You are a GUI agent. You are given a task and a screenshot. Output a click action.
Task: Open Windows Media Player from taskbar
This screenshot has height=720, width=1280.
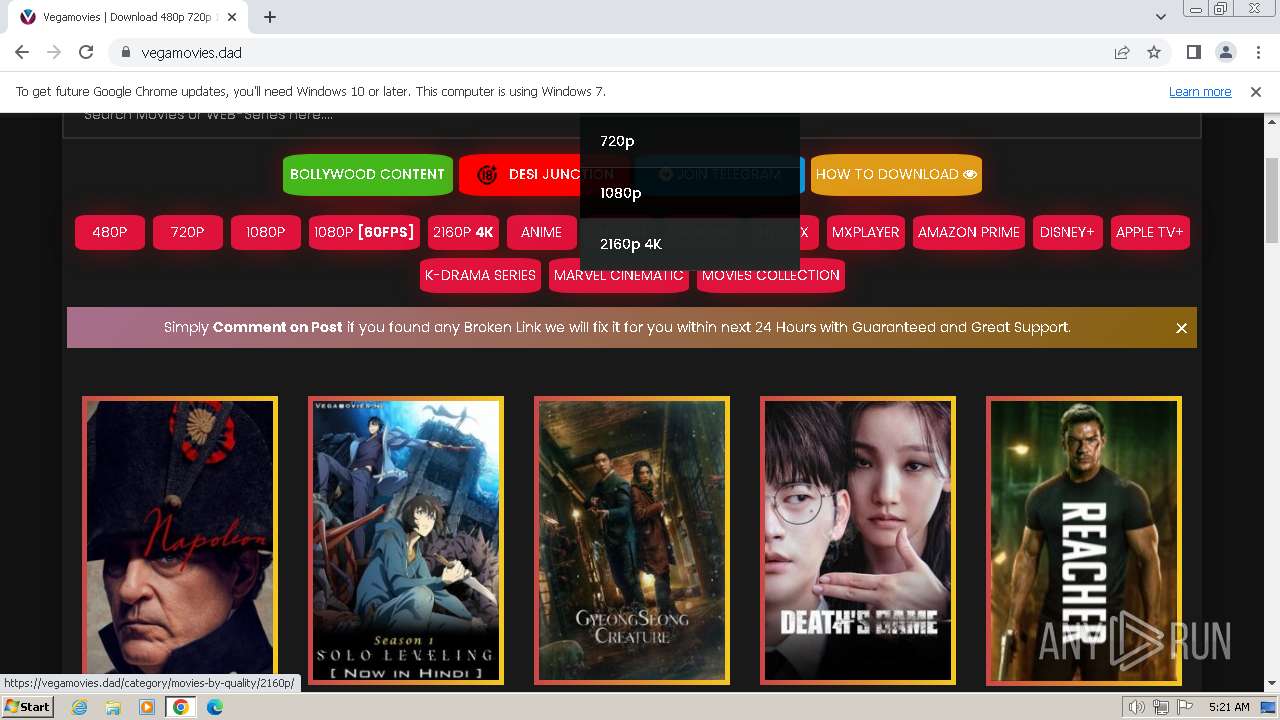tap(147, 707)
